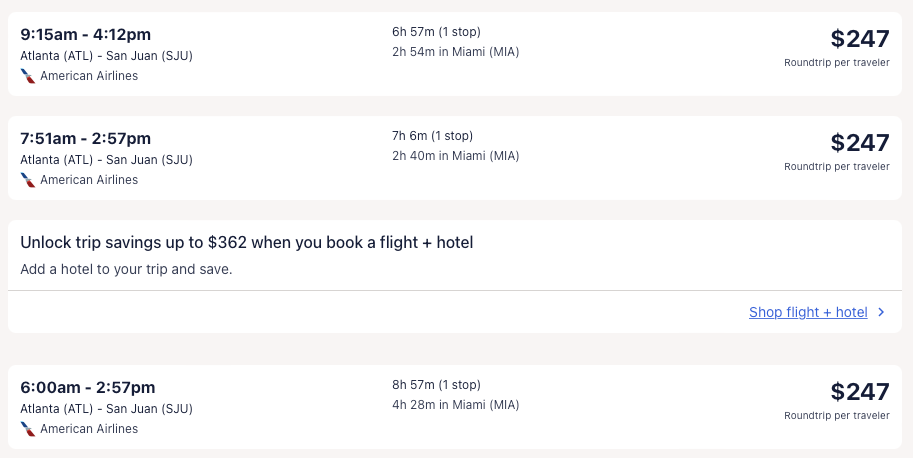This screenshot has width=913, height=458.
Task: Open the Shop flight + hotel link
Action: 808,312
